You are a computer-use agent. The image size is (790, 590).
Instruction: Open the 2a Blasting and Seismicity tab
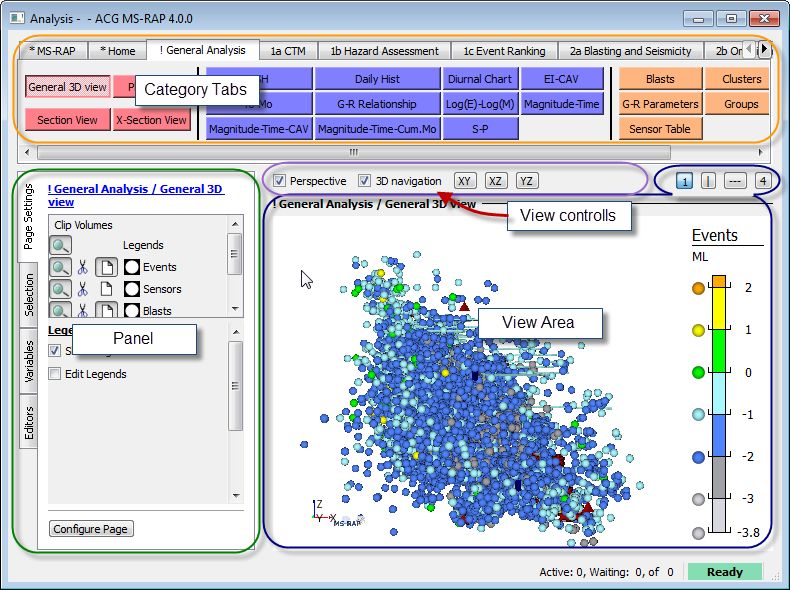(630, 51)
